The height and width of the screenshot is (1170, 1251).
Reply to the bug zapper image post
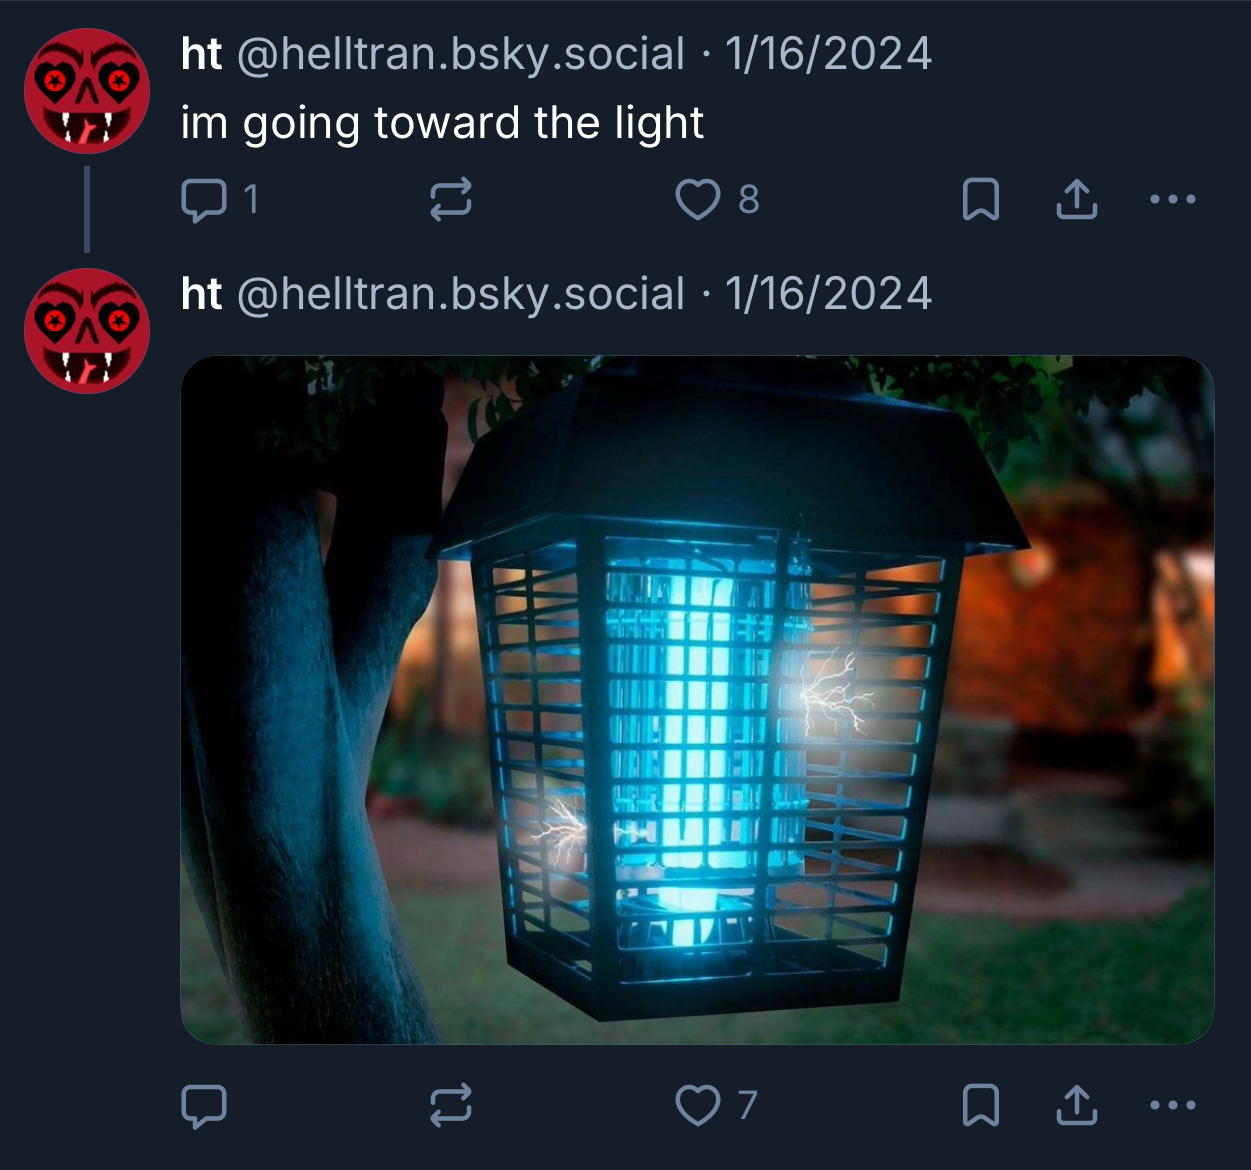(x=204, y=1105)
